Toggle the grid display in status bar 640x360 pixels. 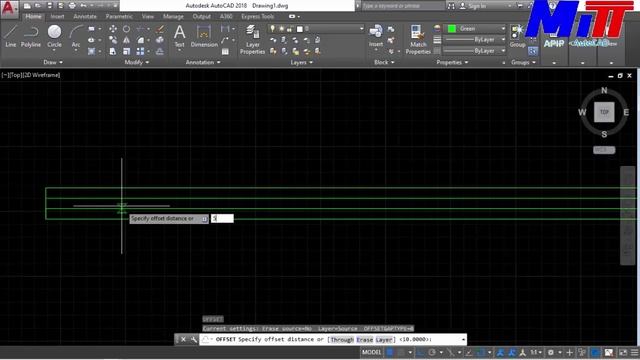click(390, 352)
